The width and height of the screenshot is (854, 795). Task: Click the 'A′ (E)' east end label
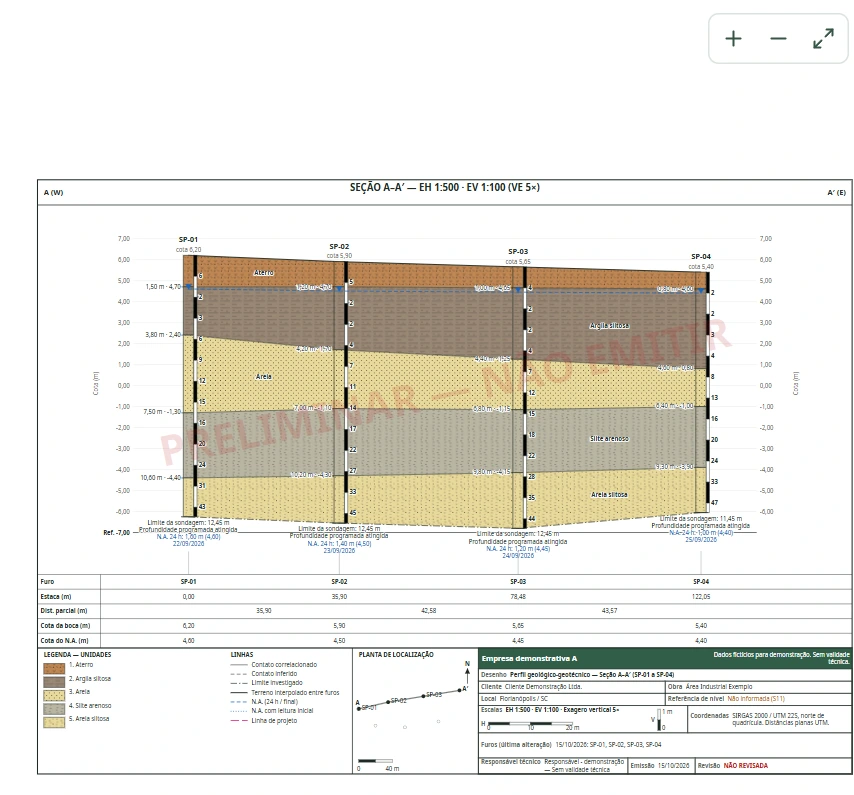[x=837, y=193]
